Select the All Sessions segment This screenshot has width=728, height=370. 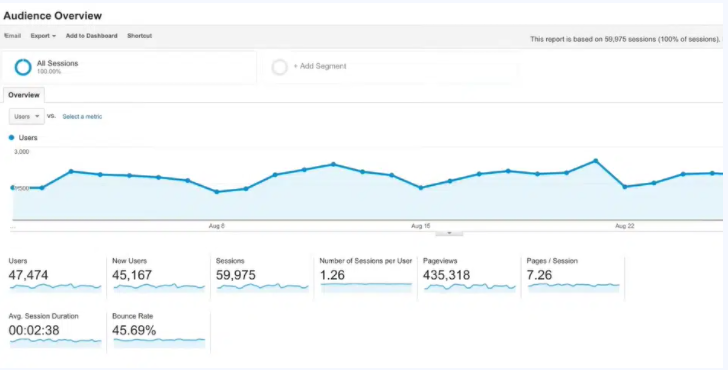pyautogui.click(x=130, y=67)
